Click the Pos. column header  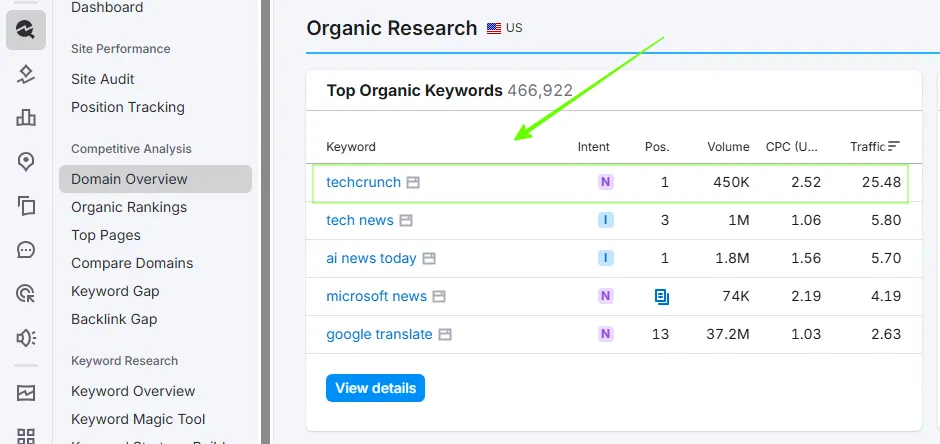(x=657, y=147)
